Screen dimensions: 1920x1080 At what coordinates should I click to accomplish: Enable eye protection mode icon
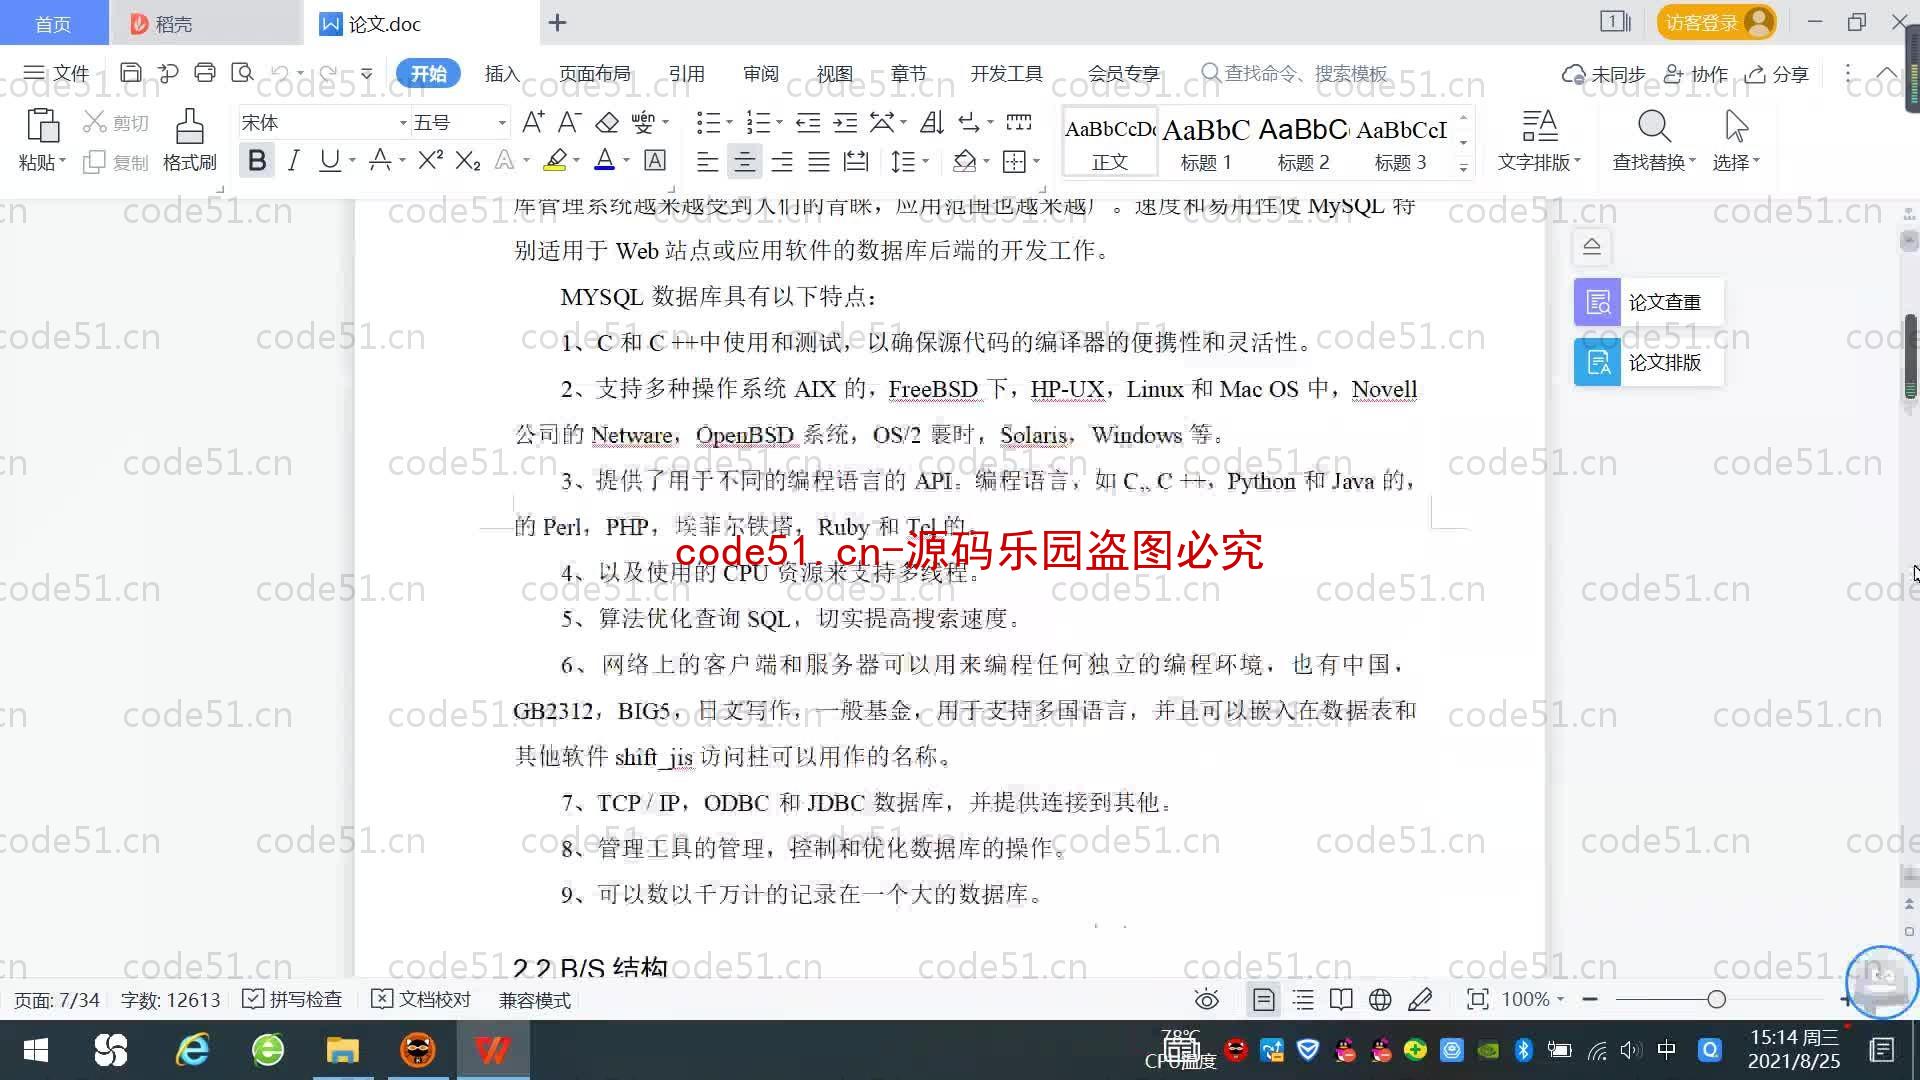1207,999
